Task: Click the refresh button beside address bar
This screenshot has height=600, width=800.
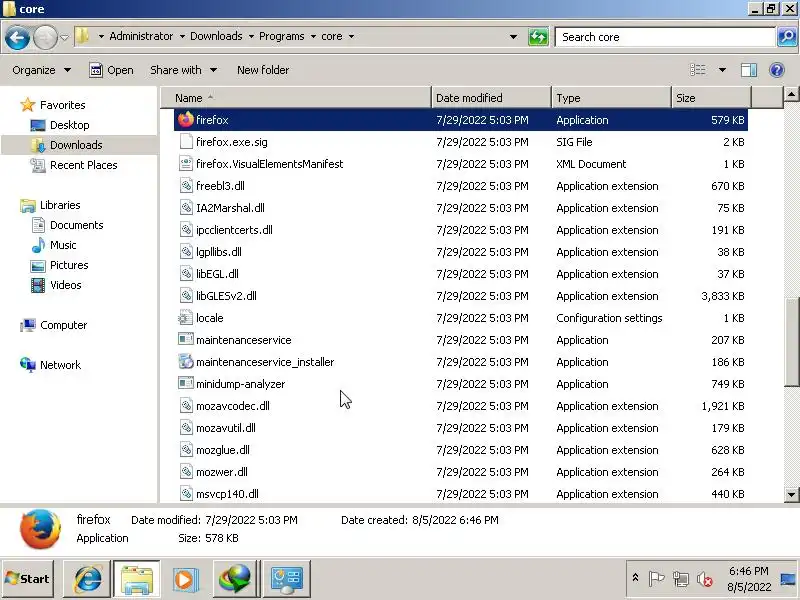Action: (x=538, y=37)
